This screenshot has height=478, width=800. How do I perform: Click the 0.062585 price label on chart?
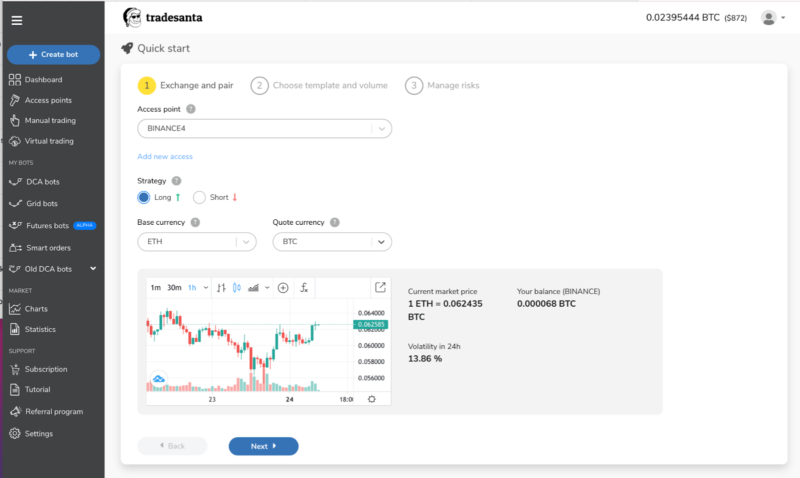(370, 324)
